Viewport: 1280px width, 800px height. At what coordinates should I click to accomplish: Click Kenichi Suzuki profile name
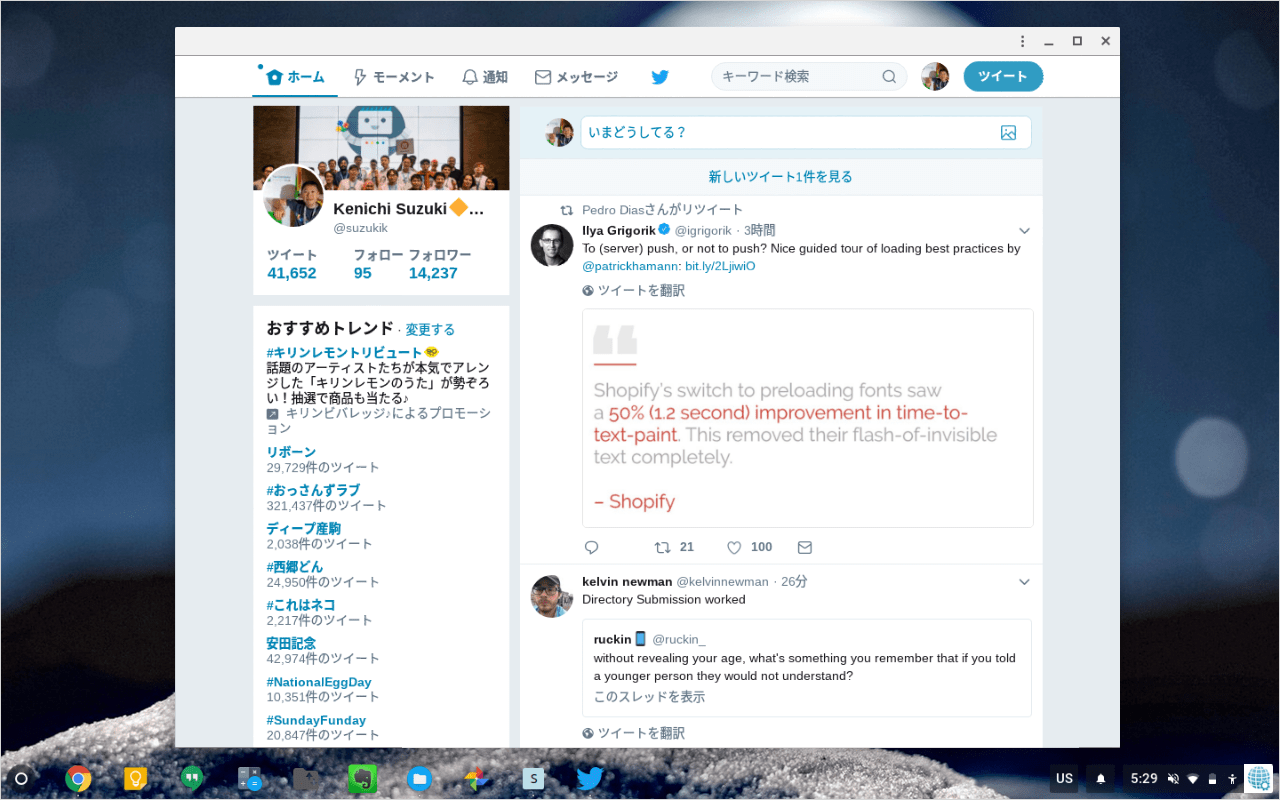click(x=408, y=209)
